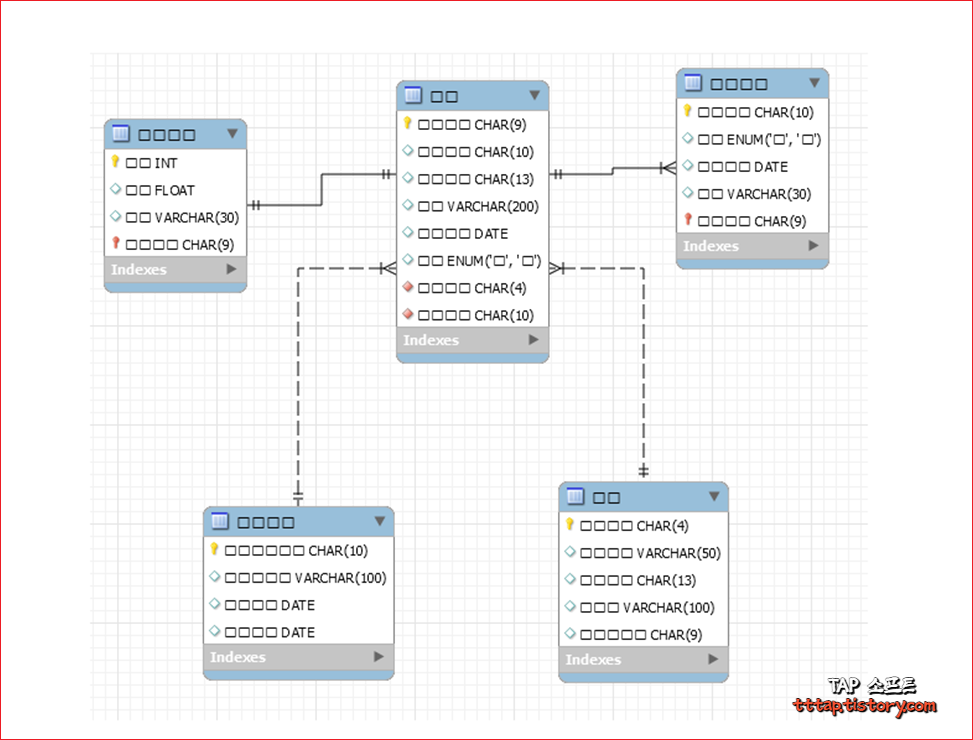
Task: Select the yellow key icon of the center table's CHAR(9) column
Action: tap(408, 123)
